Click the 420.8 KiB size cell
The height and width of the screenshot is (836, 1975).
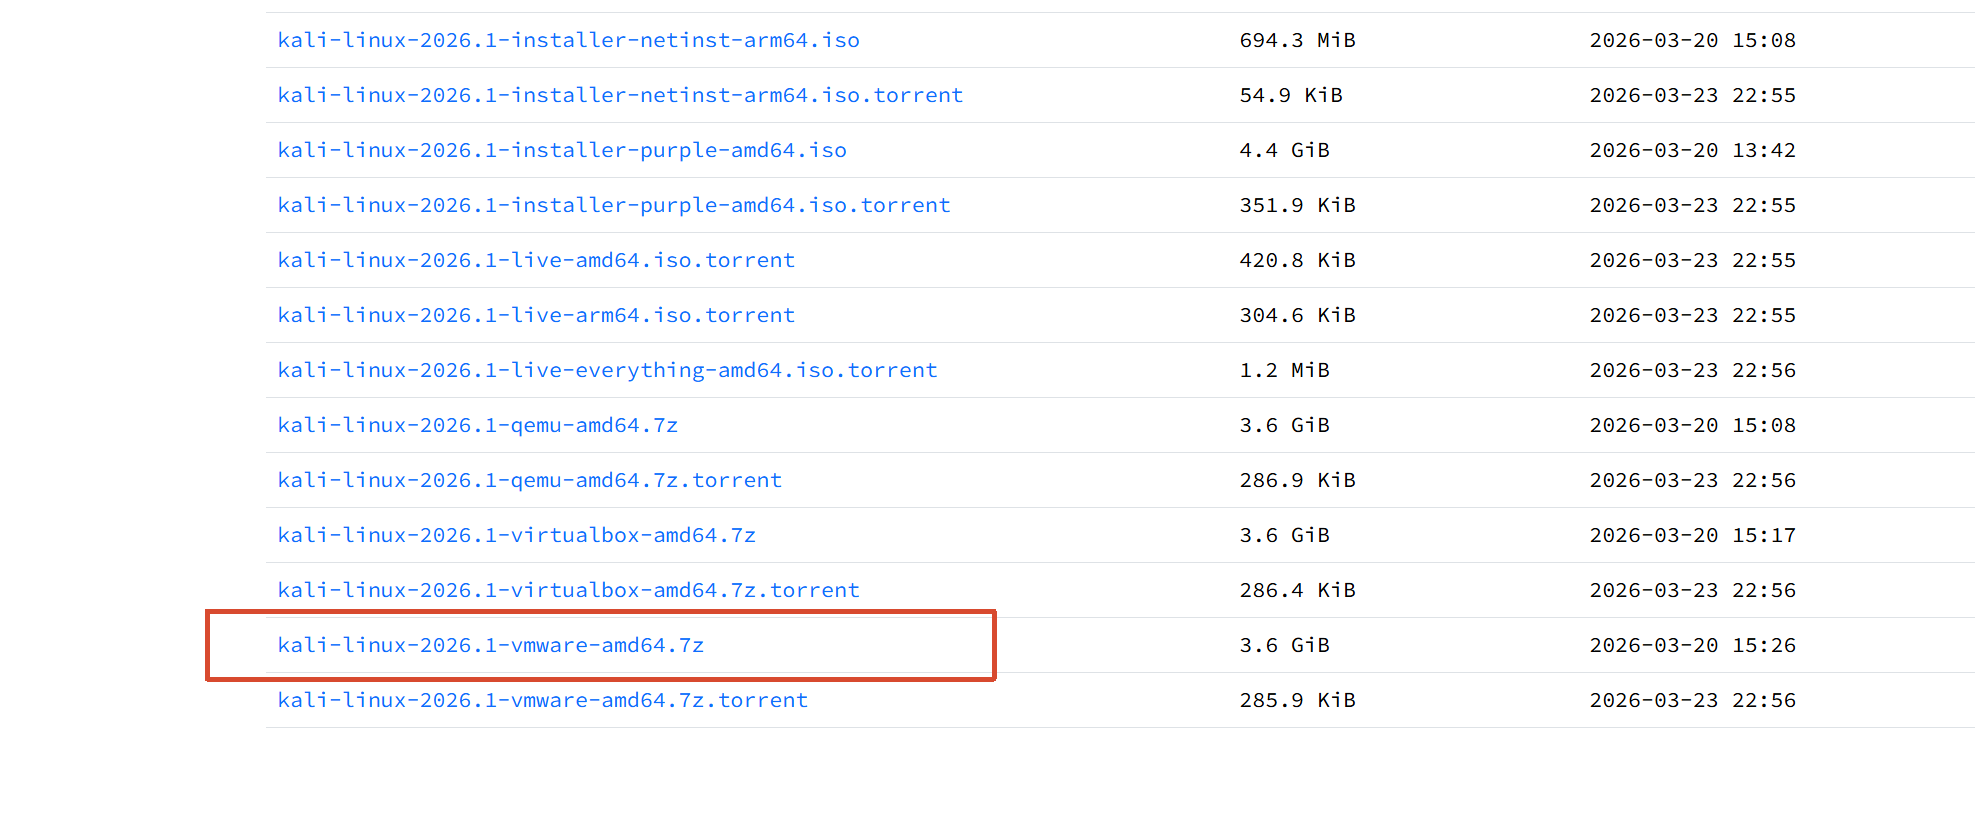click(1297, 260)
